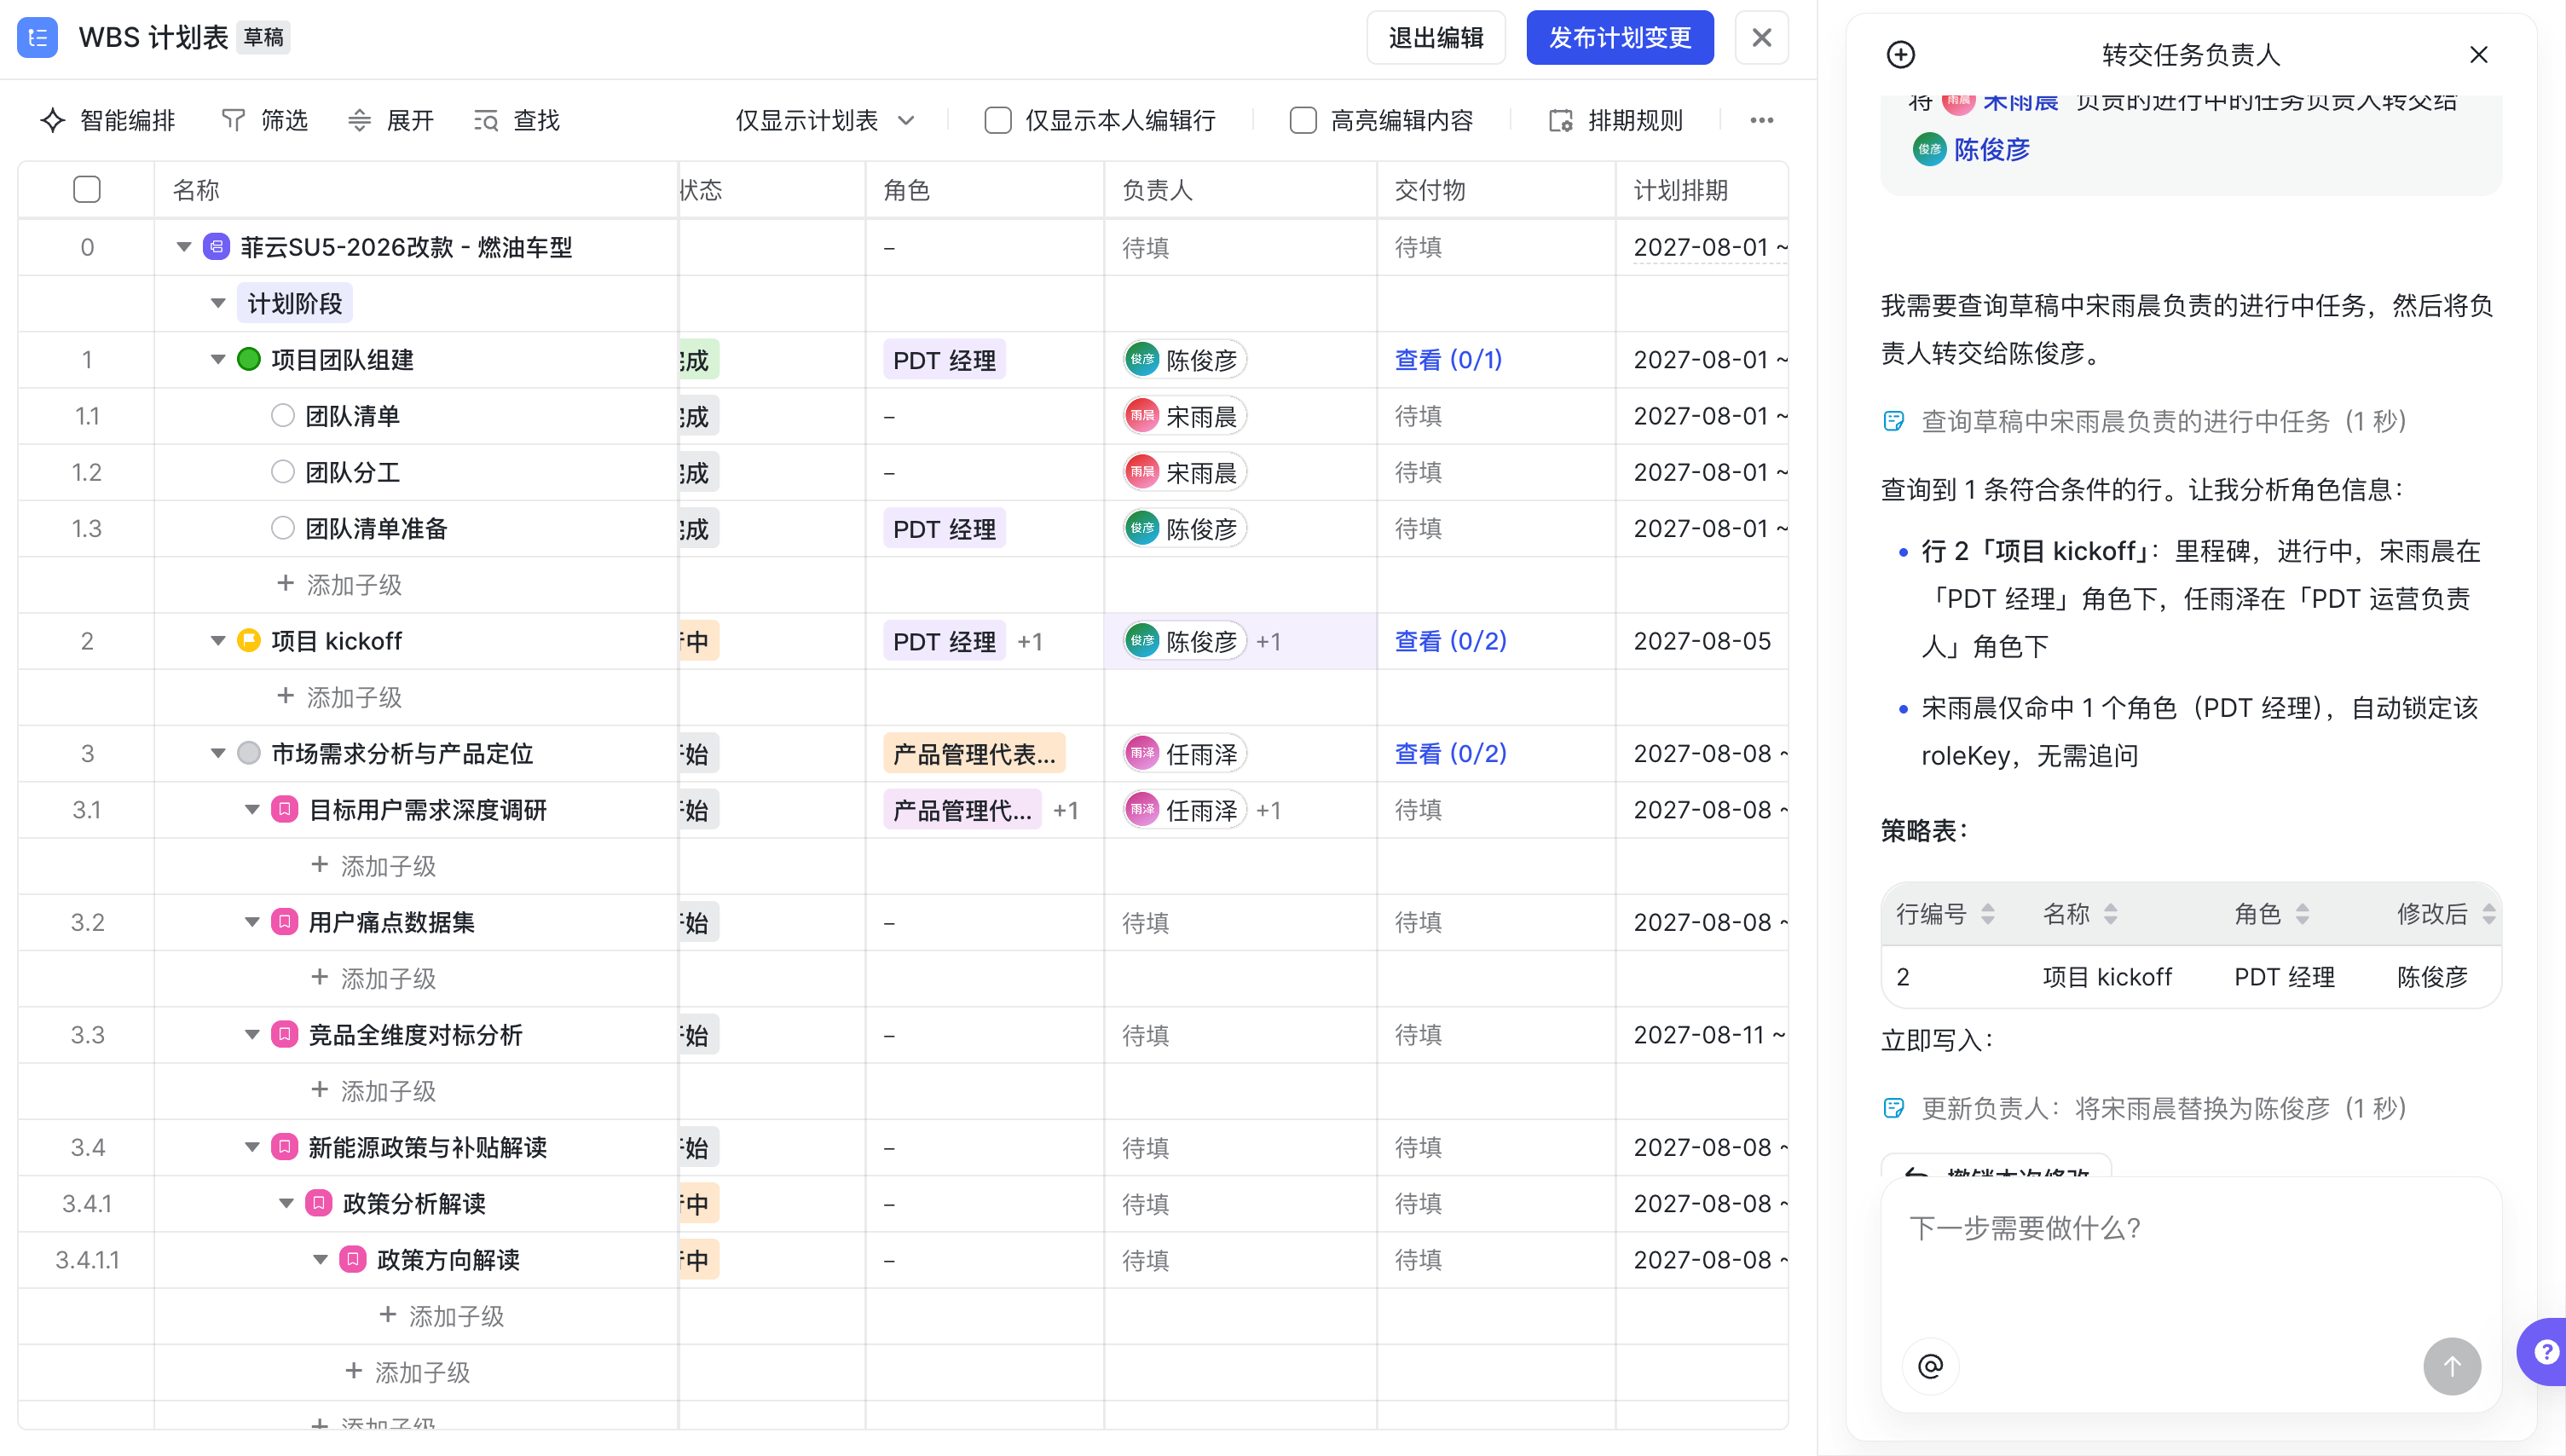Click date 2027-08-05 in kickoff row
This screenshot has height=1456, width=2566.
pos(1702,640)
